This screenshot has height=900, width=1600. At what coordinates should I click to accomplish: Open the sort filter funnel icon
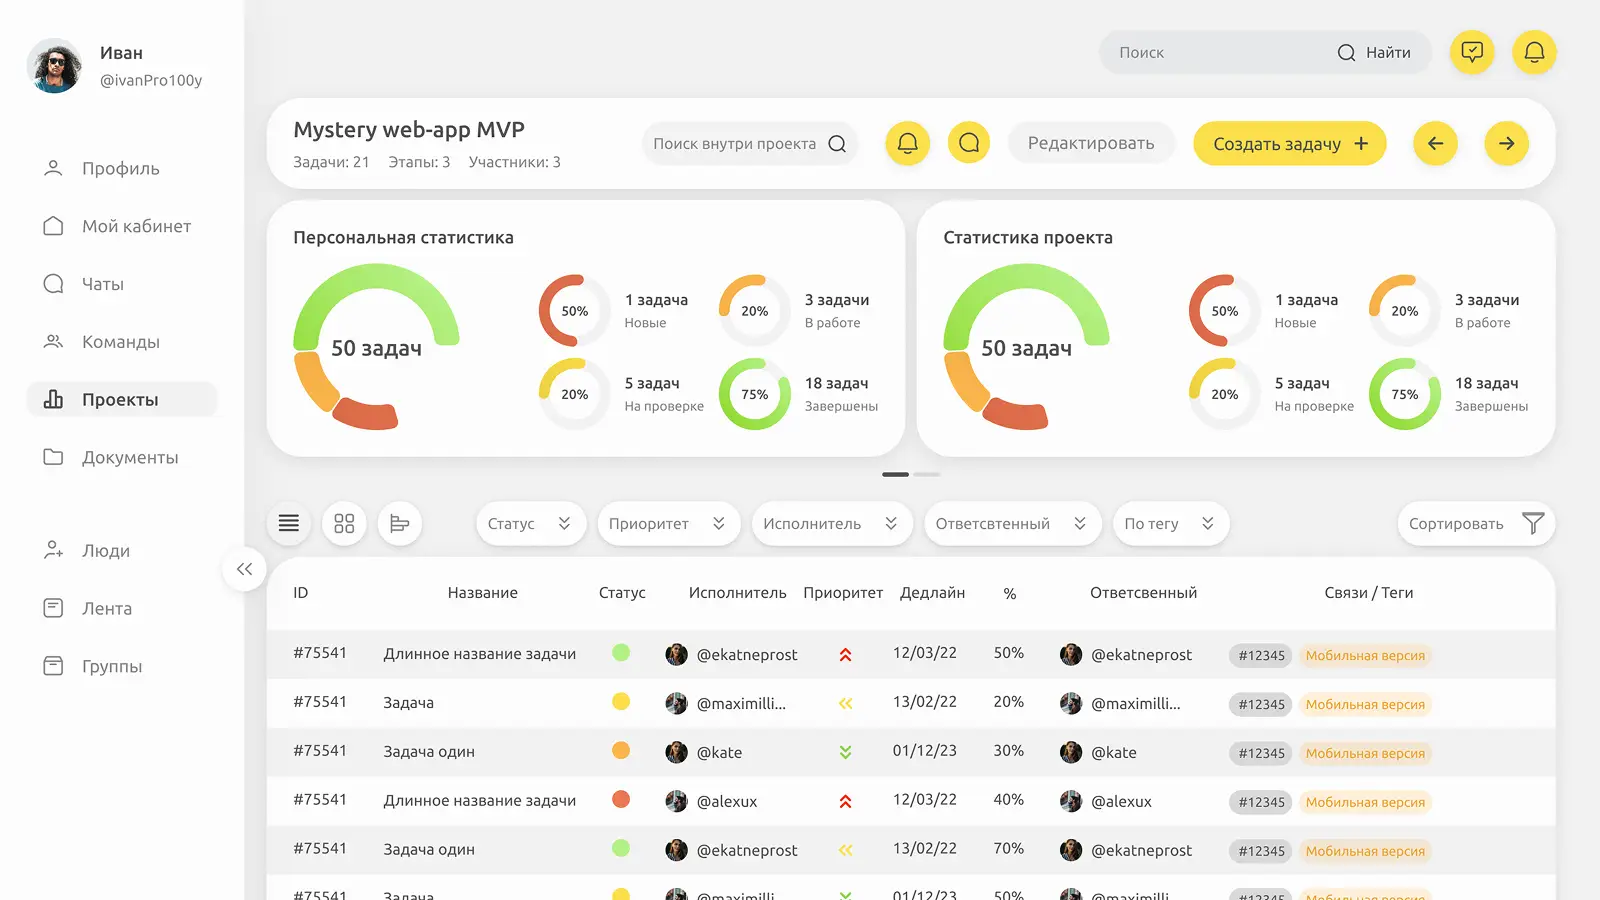(x=1535, y=523)
